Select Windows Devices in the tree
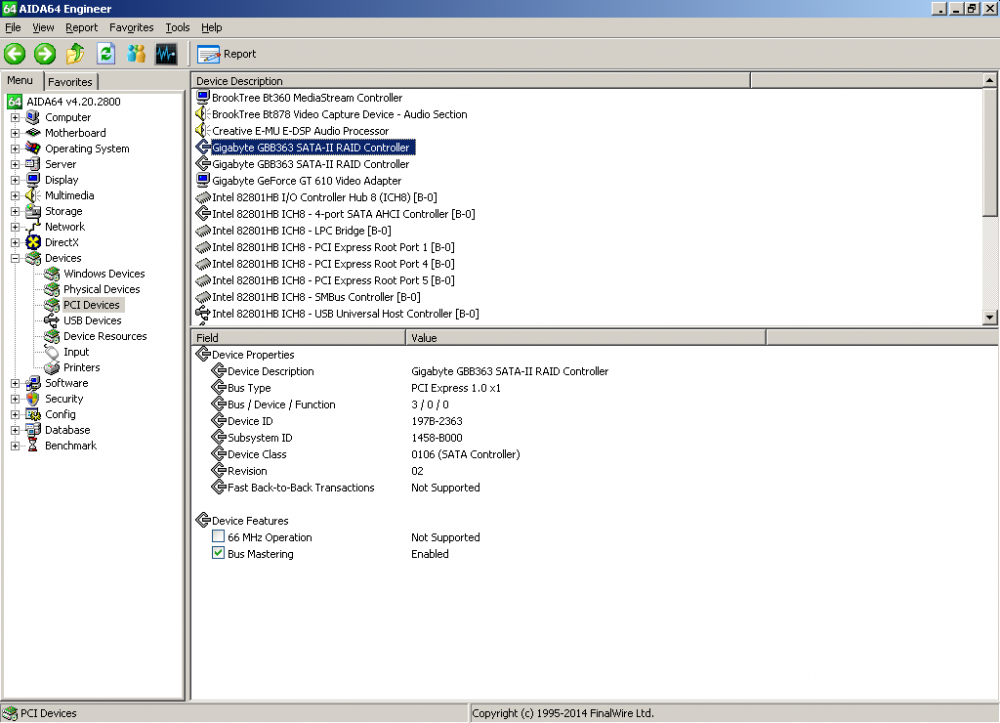Viewport: 1000px width, 723px height. coord(104,274)
